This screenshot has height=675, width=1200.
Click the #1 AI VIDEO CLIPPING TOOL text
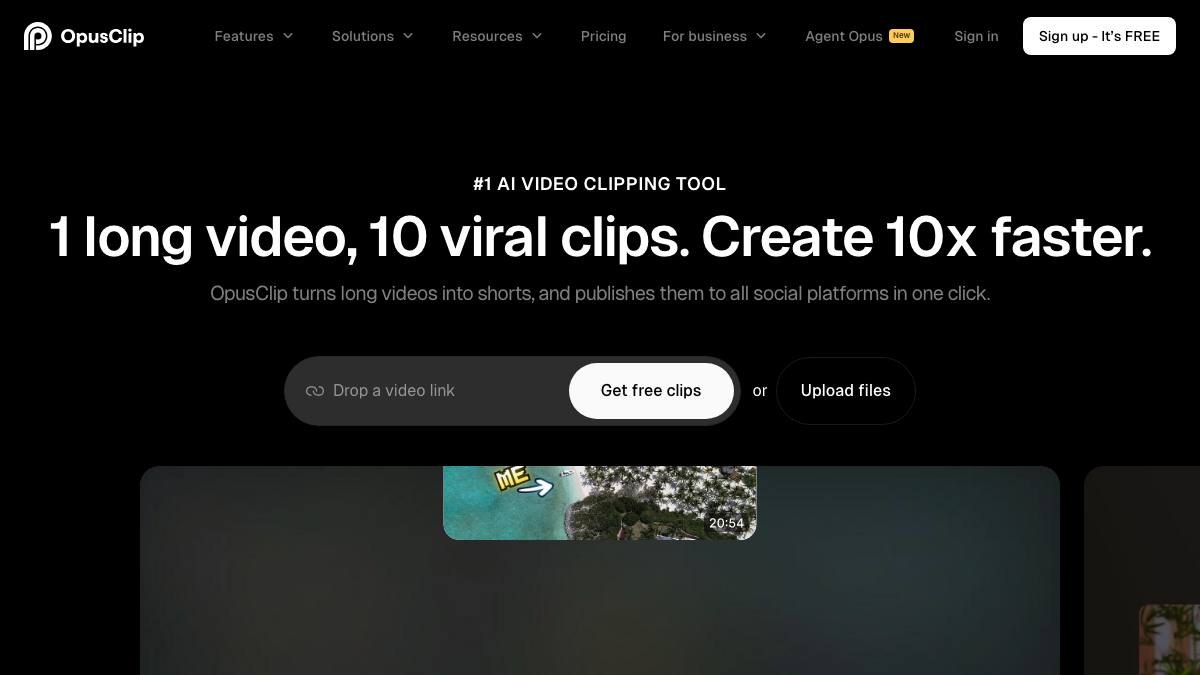tap(600, 184)
